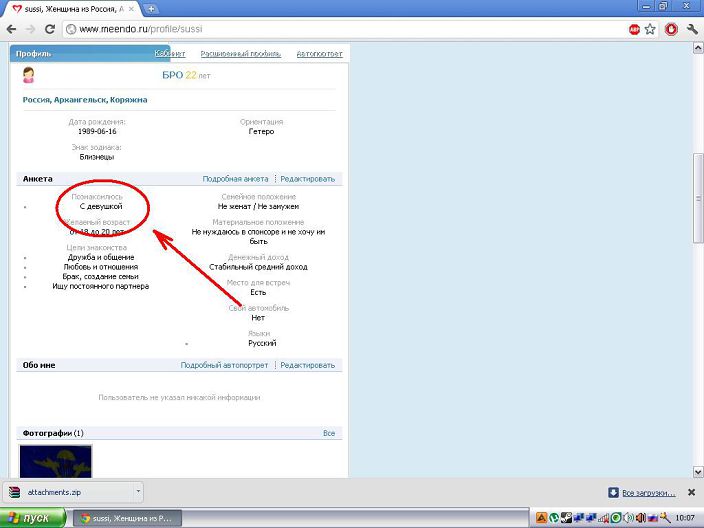Click "Редактировать" next to Анкета
Viewport: 704px width, 528px height.
[x=307, y=179]
